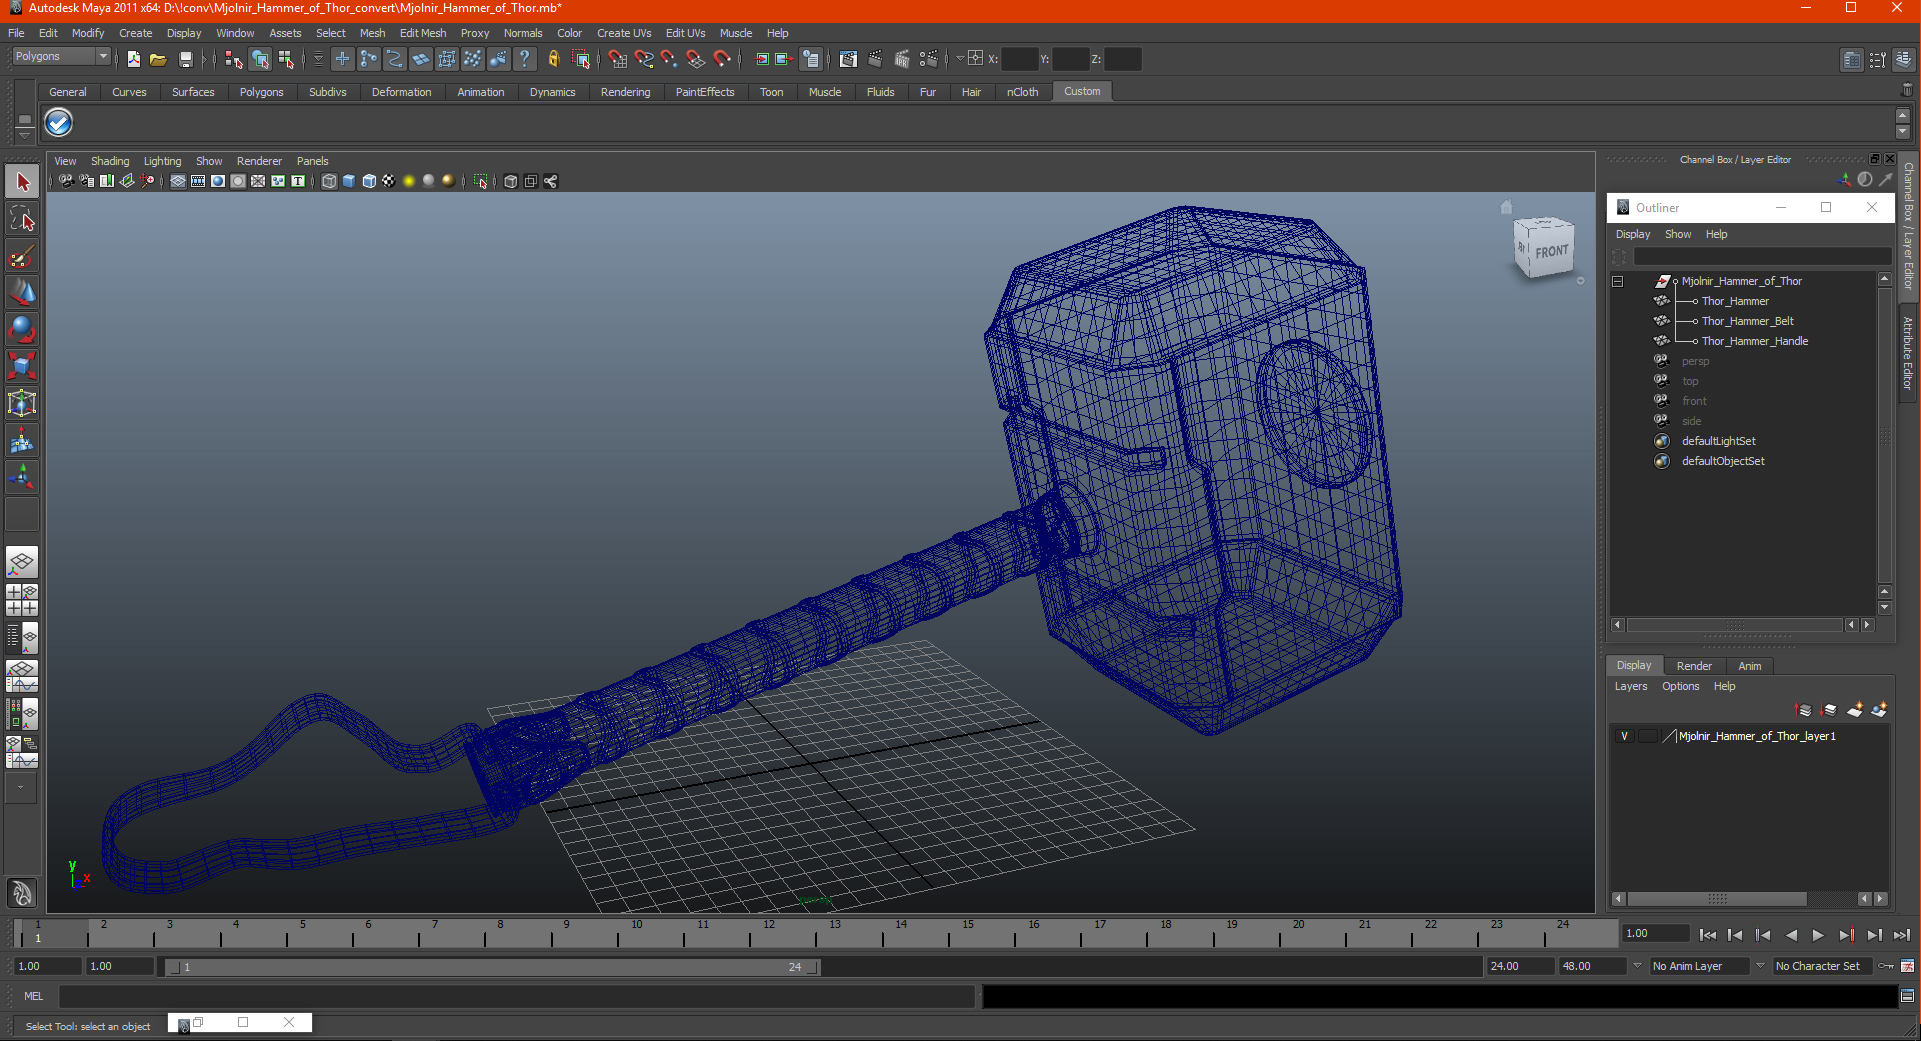This screenshot has height=1041, width=1921.
Task: Open the Create UVs menu
Action: coord(624,33)
